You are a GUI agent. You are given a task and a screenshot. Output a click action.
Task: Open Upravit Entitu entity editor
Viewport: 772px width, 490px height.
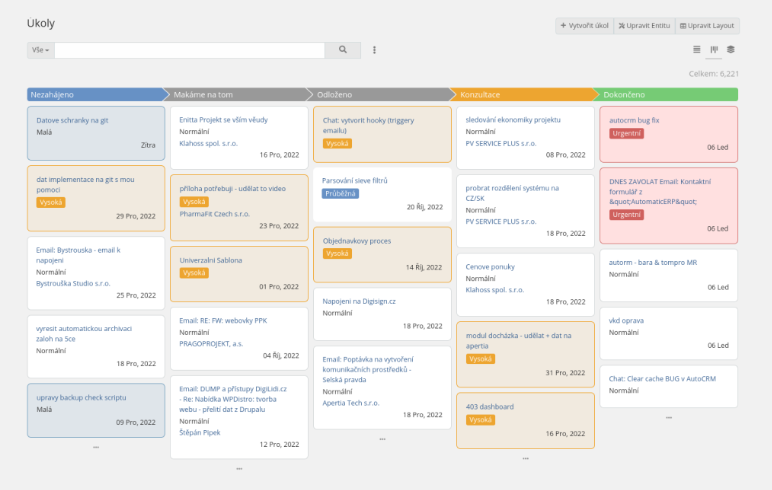tap(644, 26)
